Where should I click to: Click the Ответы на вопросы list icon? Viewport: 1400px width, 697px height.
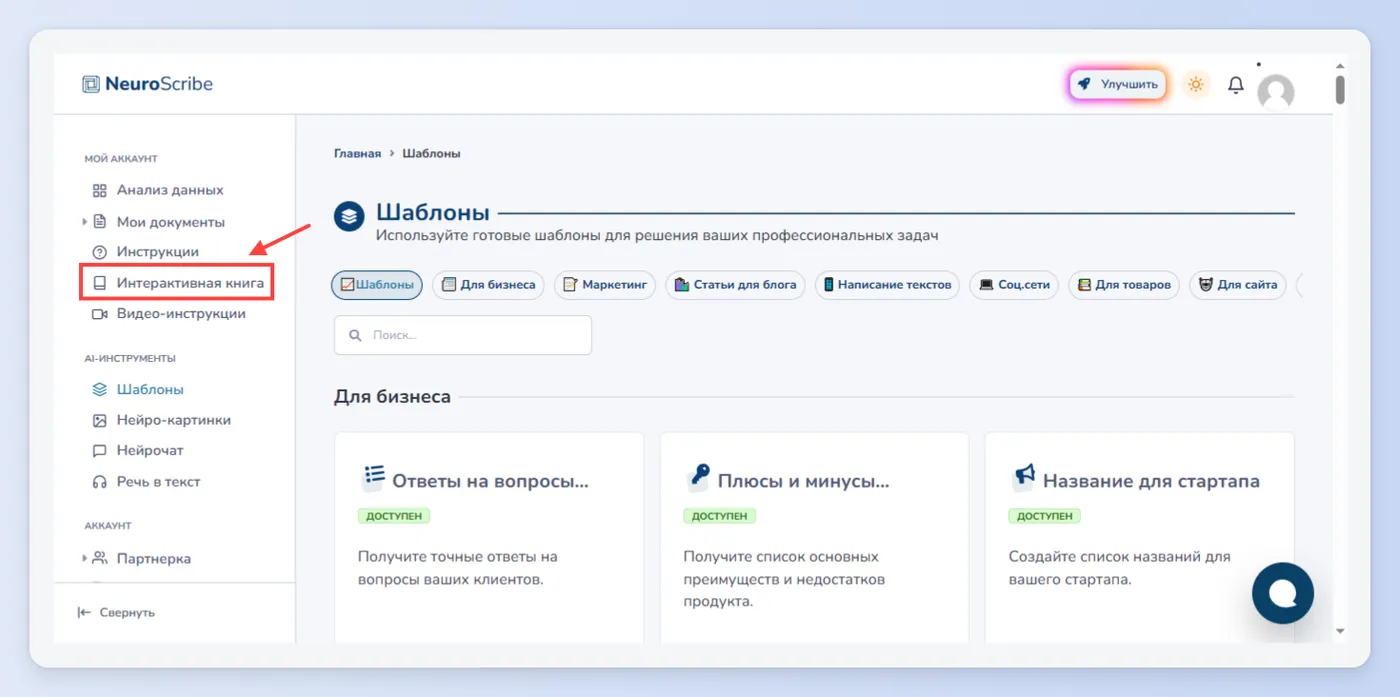(x=373, y=478)
